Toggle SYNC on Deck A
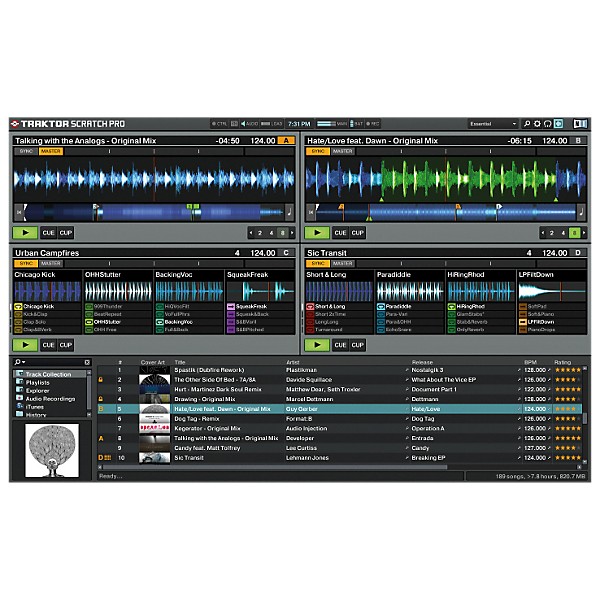600x600 pixels. click(x=26, y=151)
